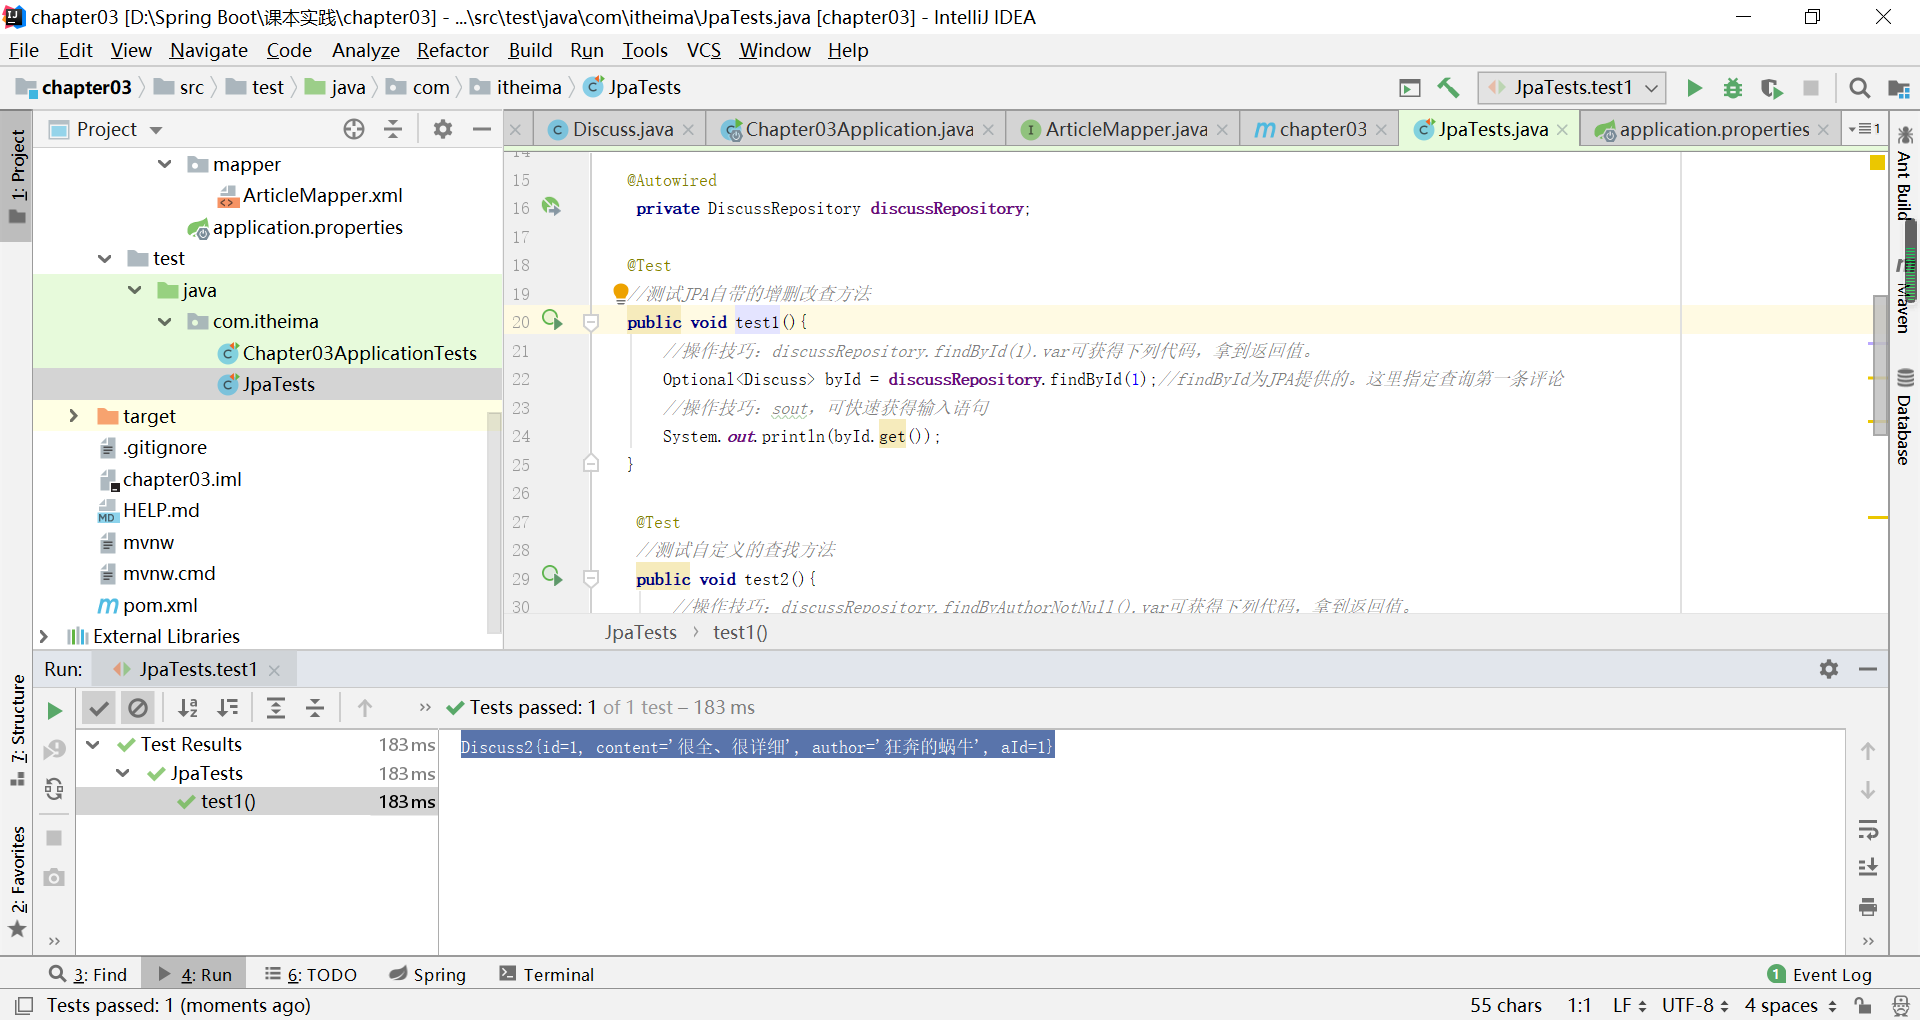This screenshot has height=1020, width=1920.
Task: Run the JpaTests.test1 configuration
Action: pos(1694,88)
